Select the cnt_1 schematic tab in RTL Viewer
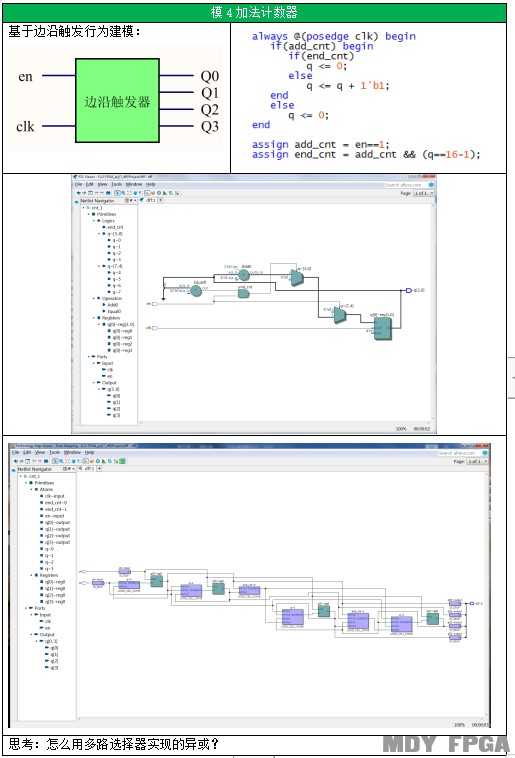The image size is (515, 758). (151, 200)
